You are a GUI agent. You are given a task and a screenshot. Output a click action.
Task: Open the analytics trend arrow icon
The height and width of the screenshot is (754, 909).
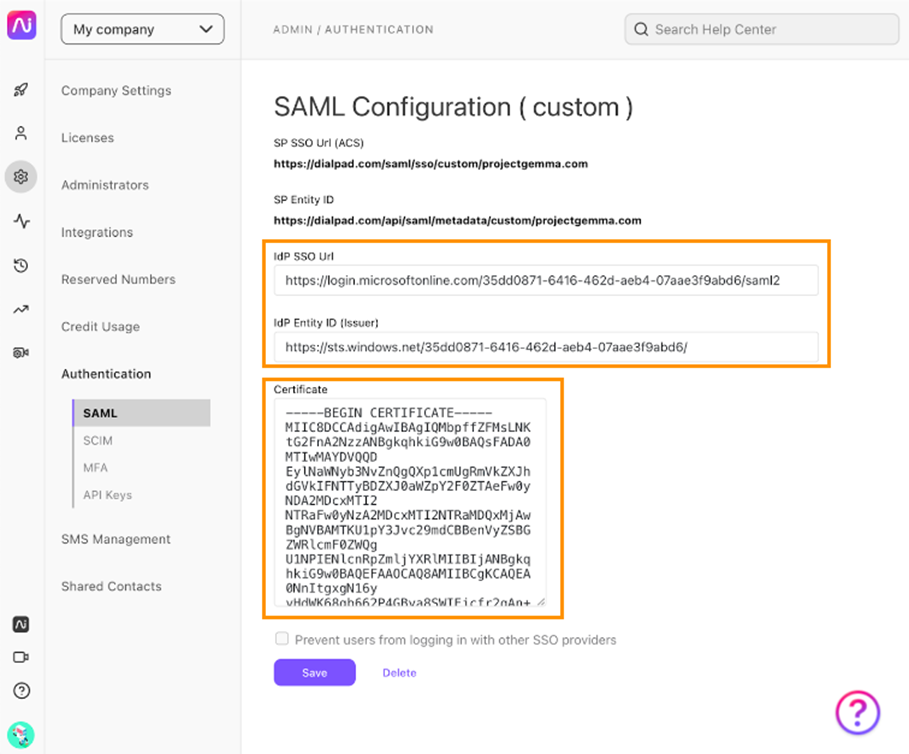pos(21,309)
